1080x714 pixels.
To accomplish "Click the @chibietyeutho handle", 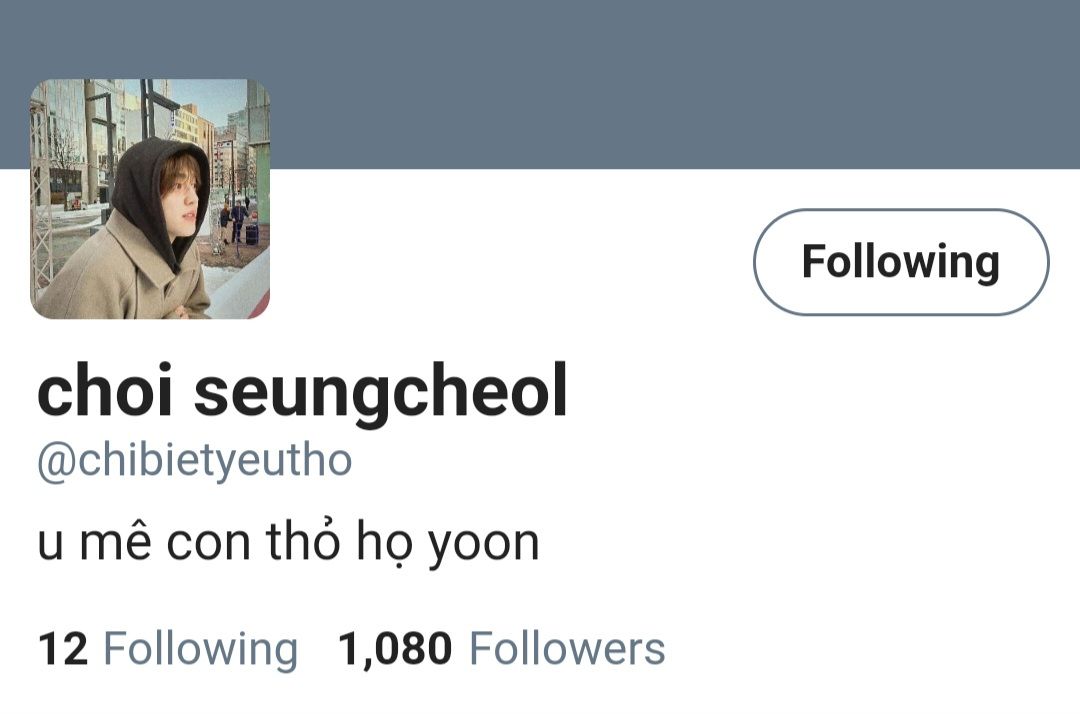I will click(194, 462).
